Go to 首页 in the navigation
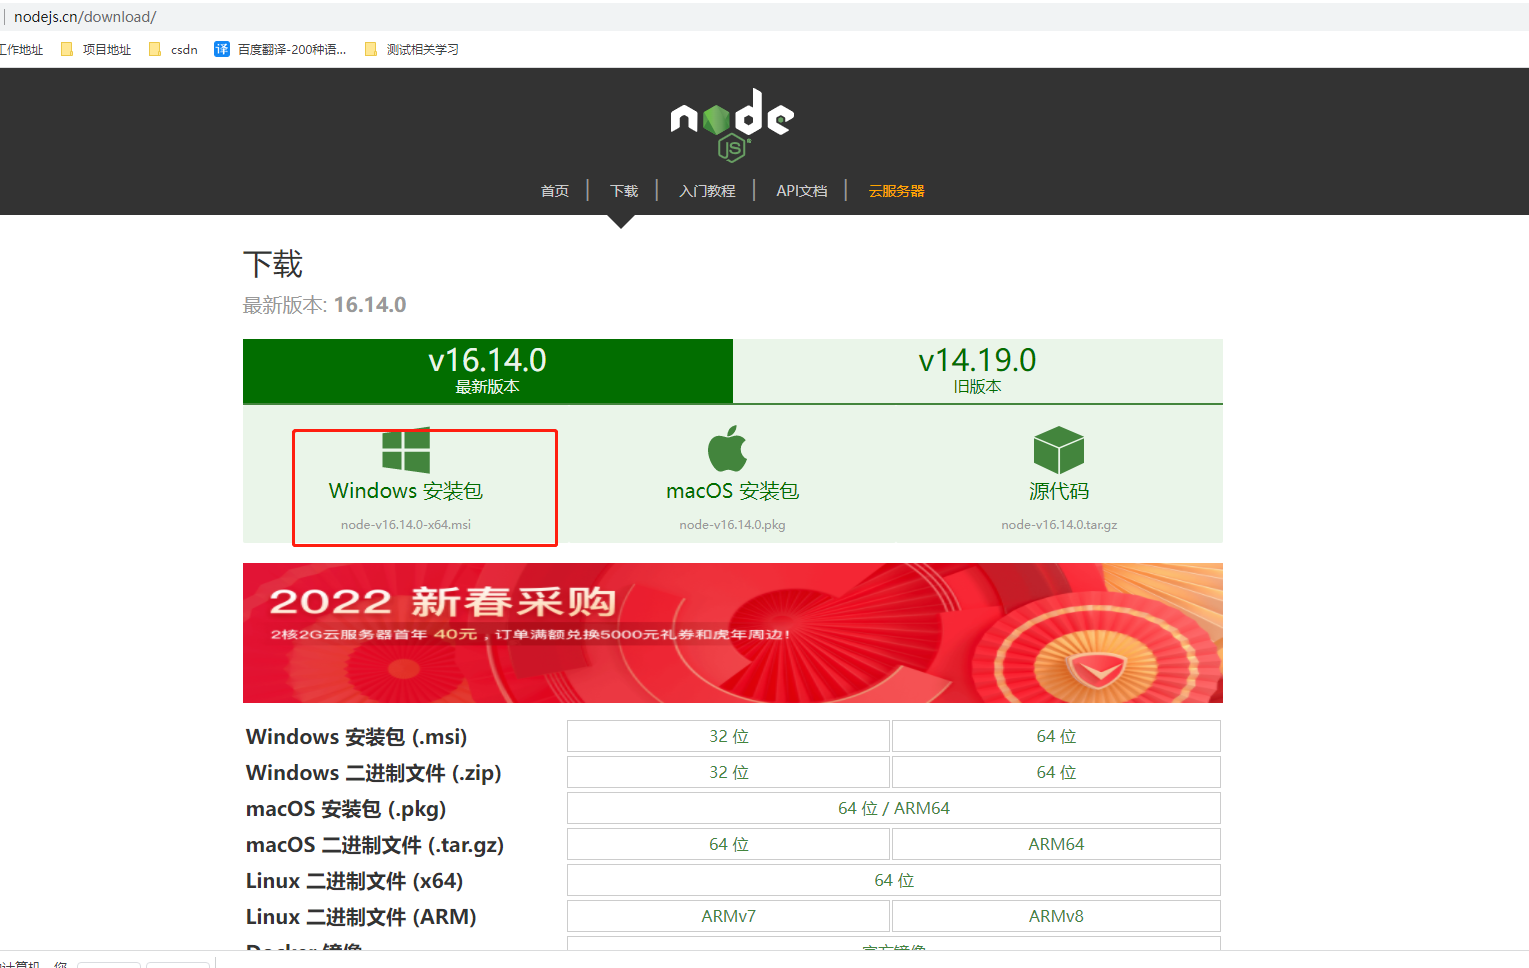1529x968 pixels. (555, 191)
